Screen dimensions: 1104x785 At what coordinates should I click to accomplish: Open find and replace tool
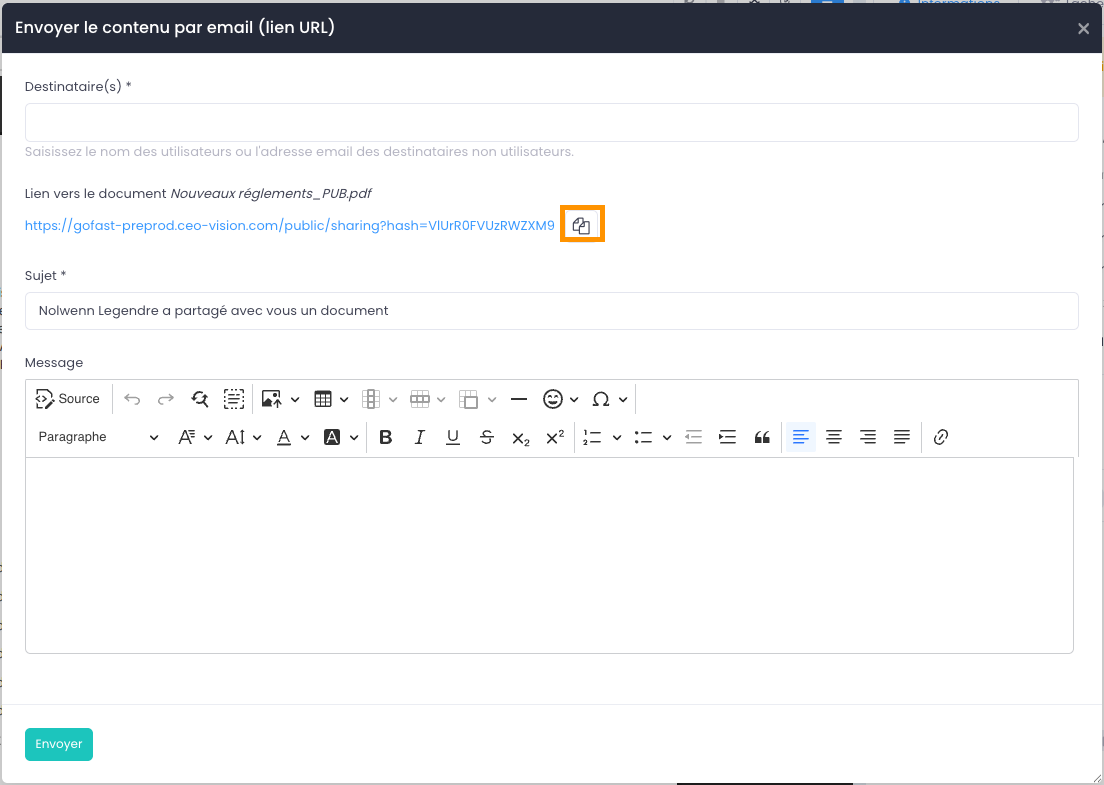200,399
